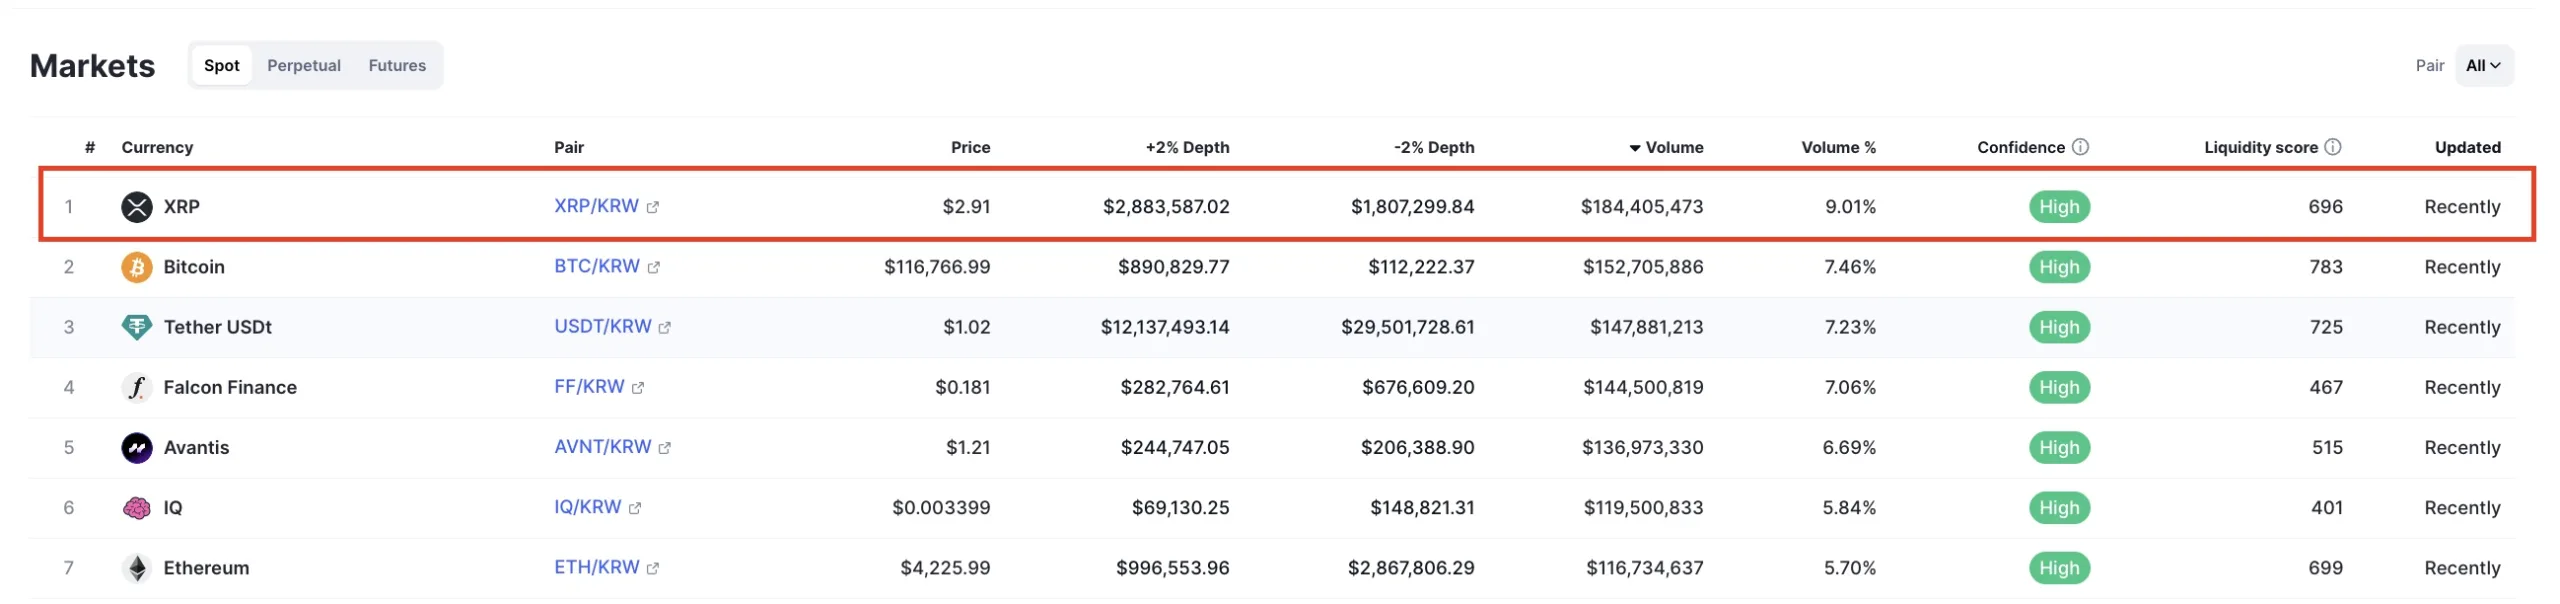Click the Liquidity score info icon
Image resolution: width=2560 pixels, height=604 pixels.
2333,147
